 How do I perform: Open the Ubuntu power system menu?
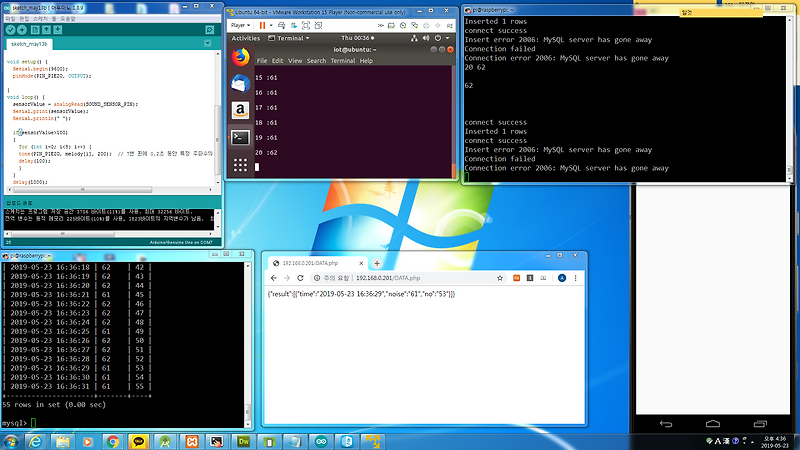click(x=441, y=38)
